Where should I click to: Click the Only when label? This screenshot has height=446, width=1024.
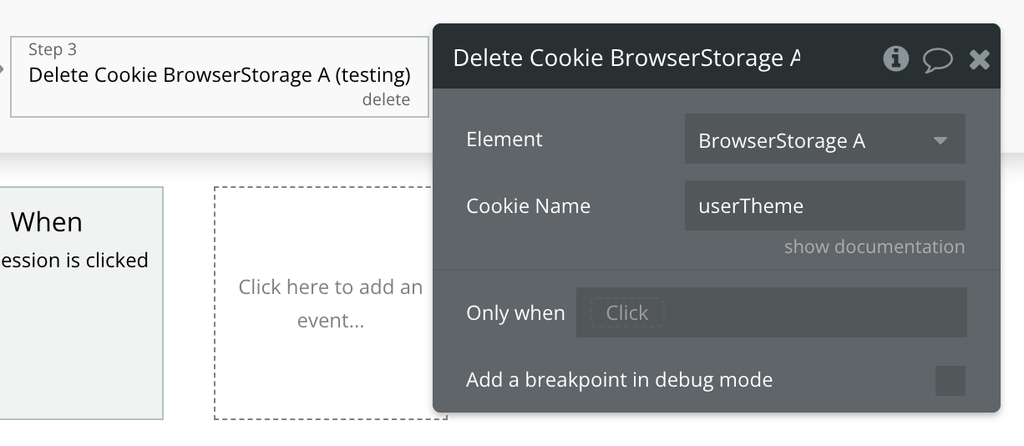(515, 313)
